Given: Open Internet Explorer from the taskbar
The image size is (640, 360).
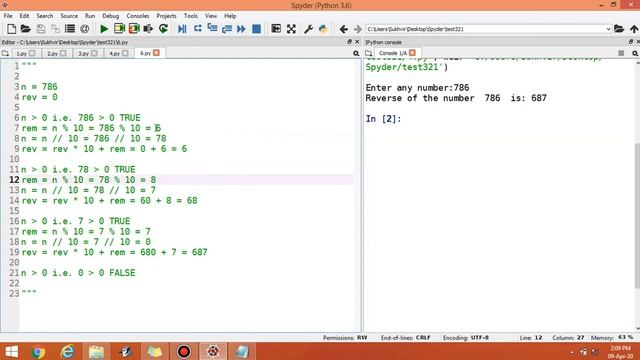Looking at the screenshot, I should pos(67,351).
